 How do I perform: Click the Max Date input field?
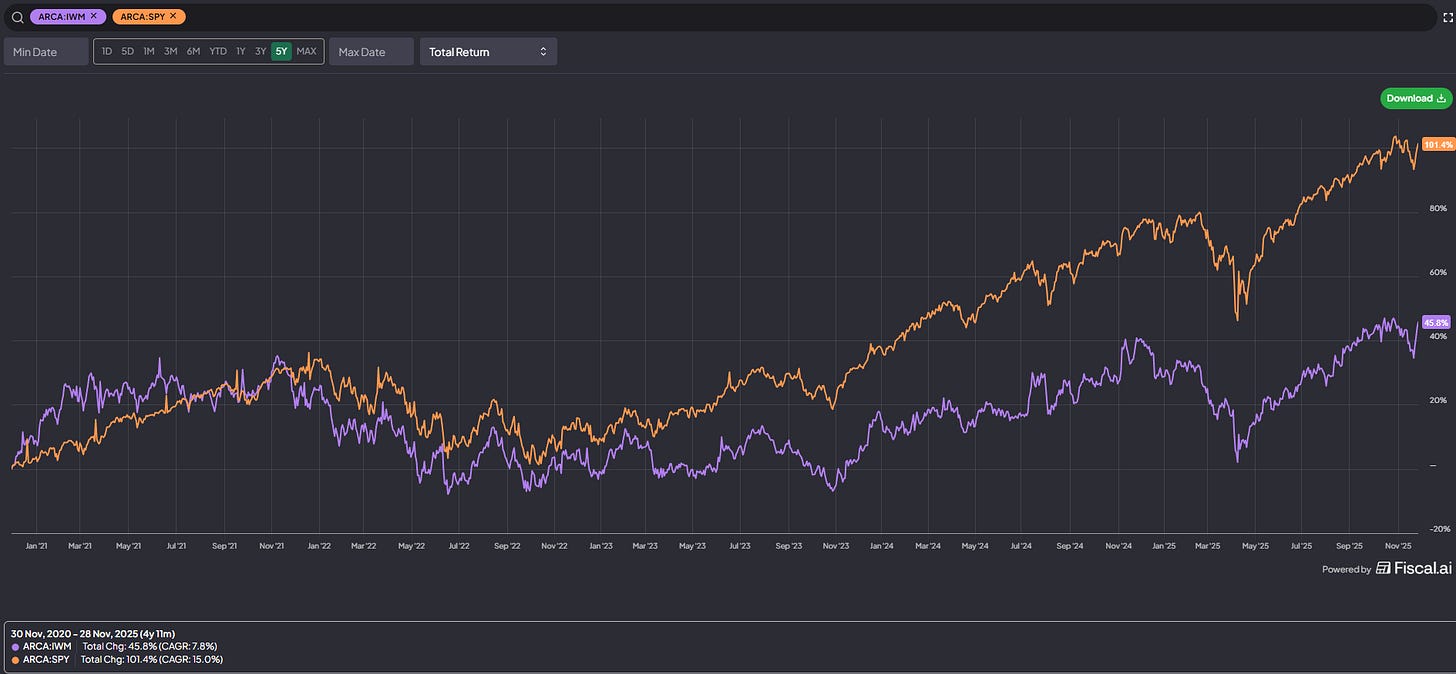click(x=372, y=52)
